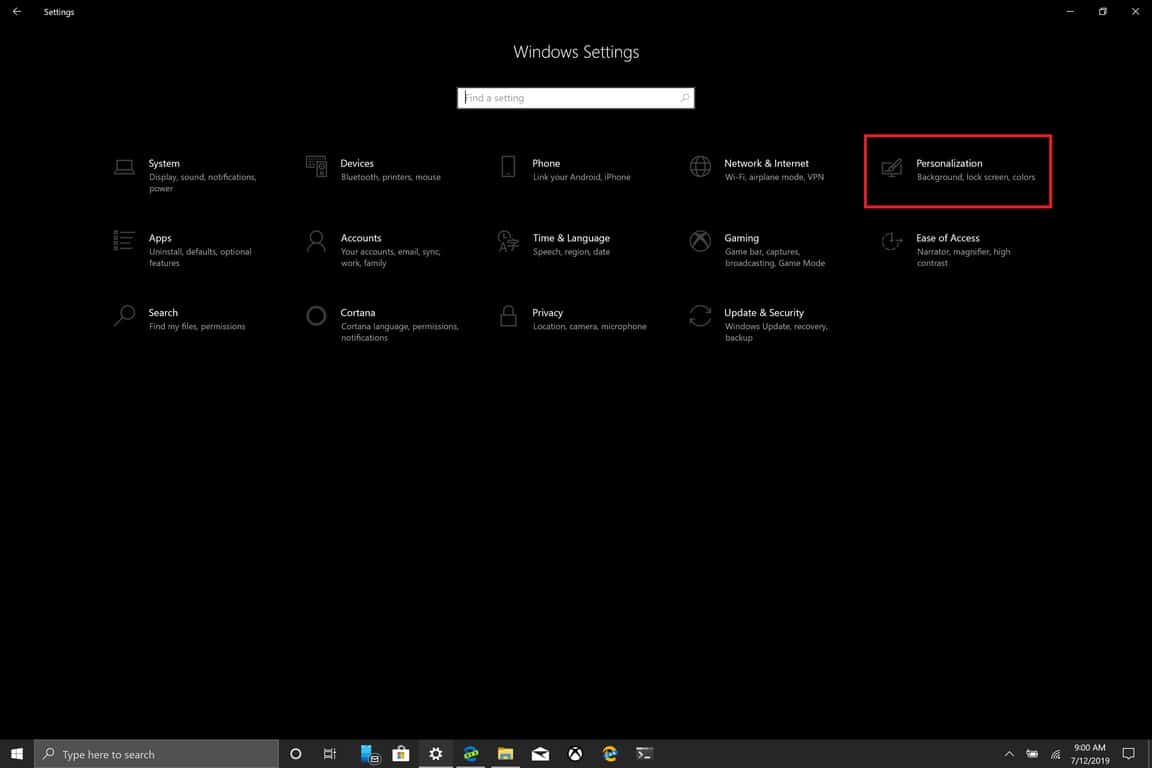Screen dimensions: 1152x768
Task: Open the Gaming settings category
Action: (x=758, y=250)
